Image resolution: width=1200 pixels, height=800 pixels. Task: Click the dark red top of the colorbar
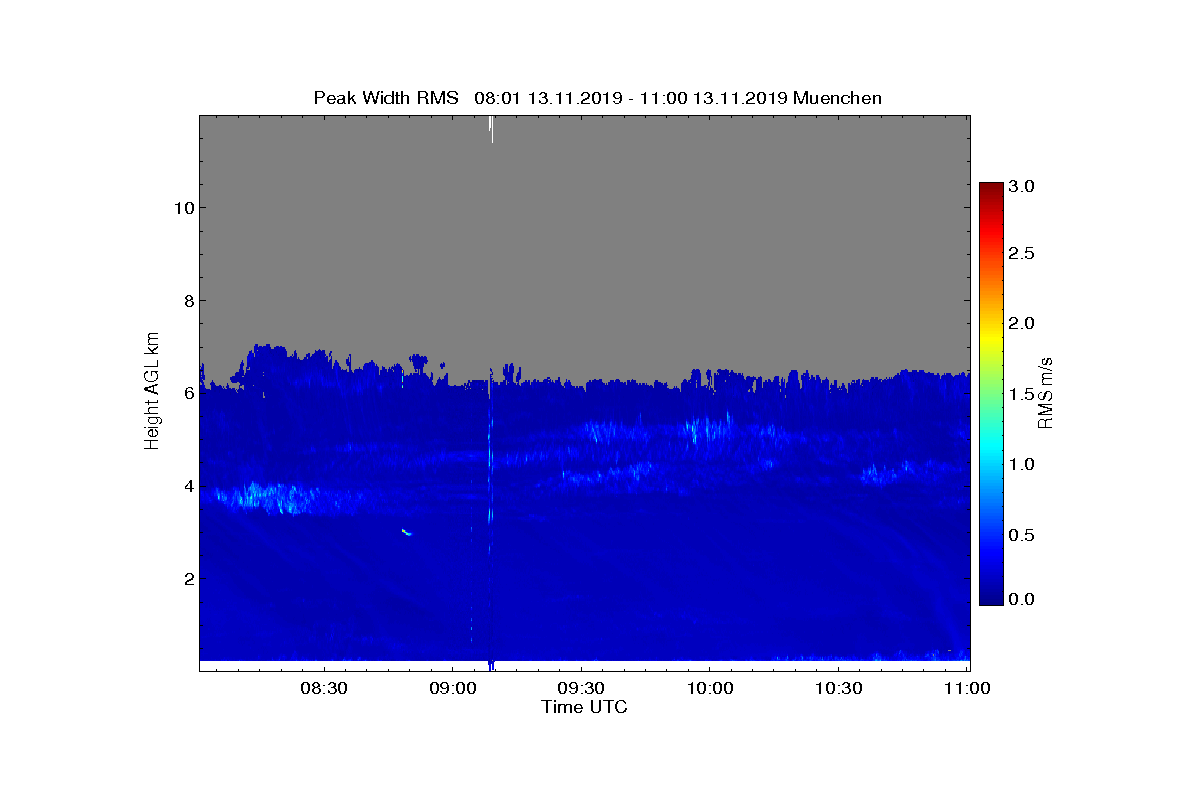click(991, 190)
